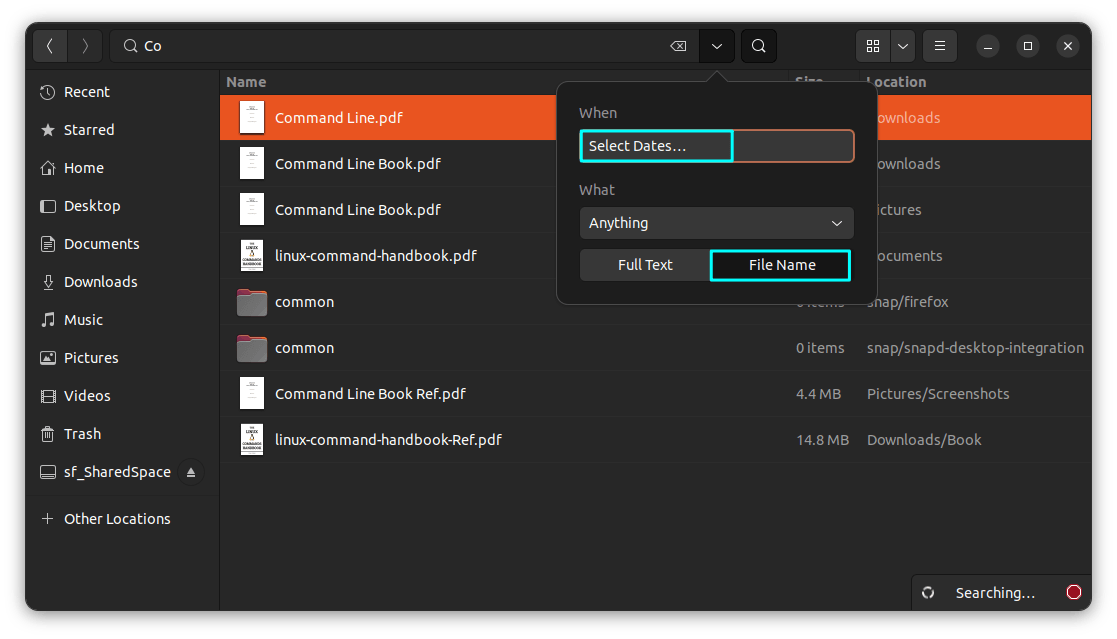Select File Name search mode
This screenshot has width=1117, height=639.
tap(781, 265)
